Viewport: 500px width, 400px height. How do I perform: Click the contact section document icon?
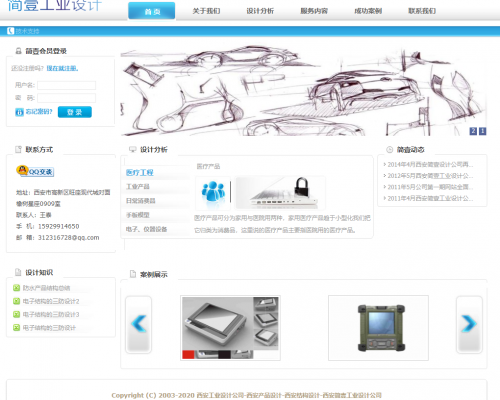(x=18, y=149)
